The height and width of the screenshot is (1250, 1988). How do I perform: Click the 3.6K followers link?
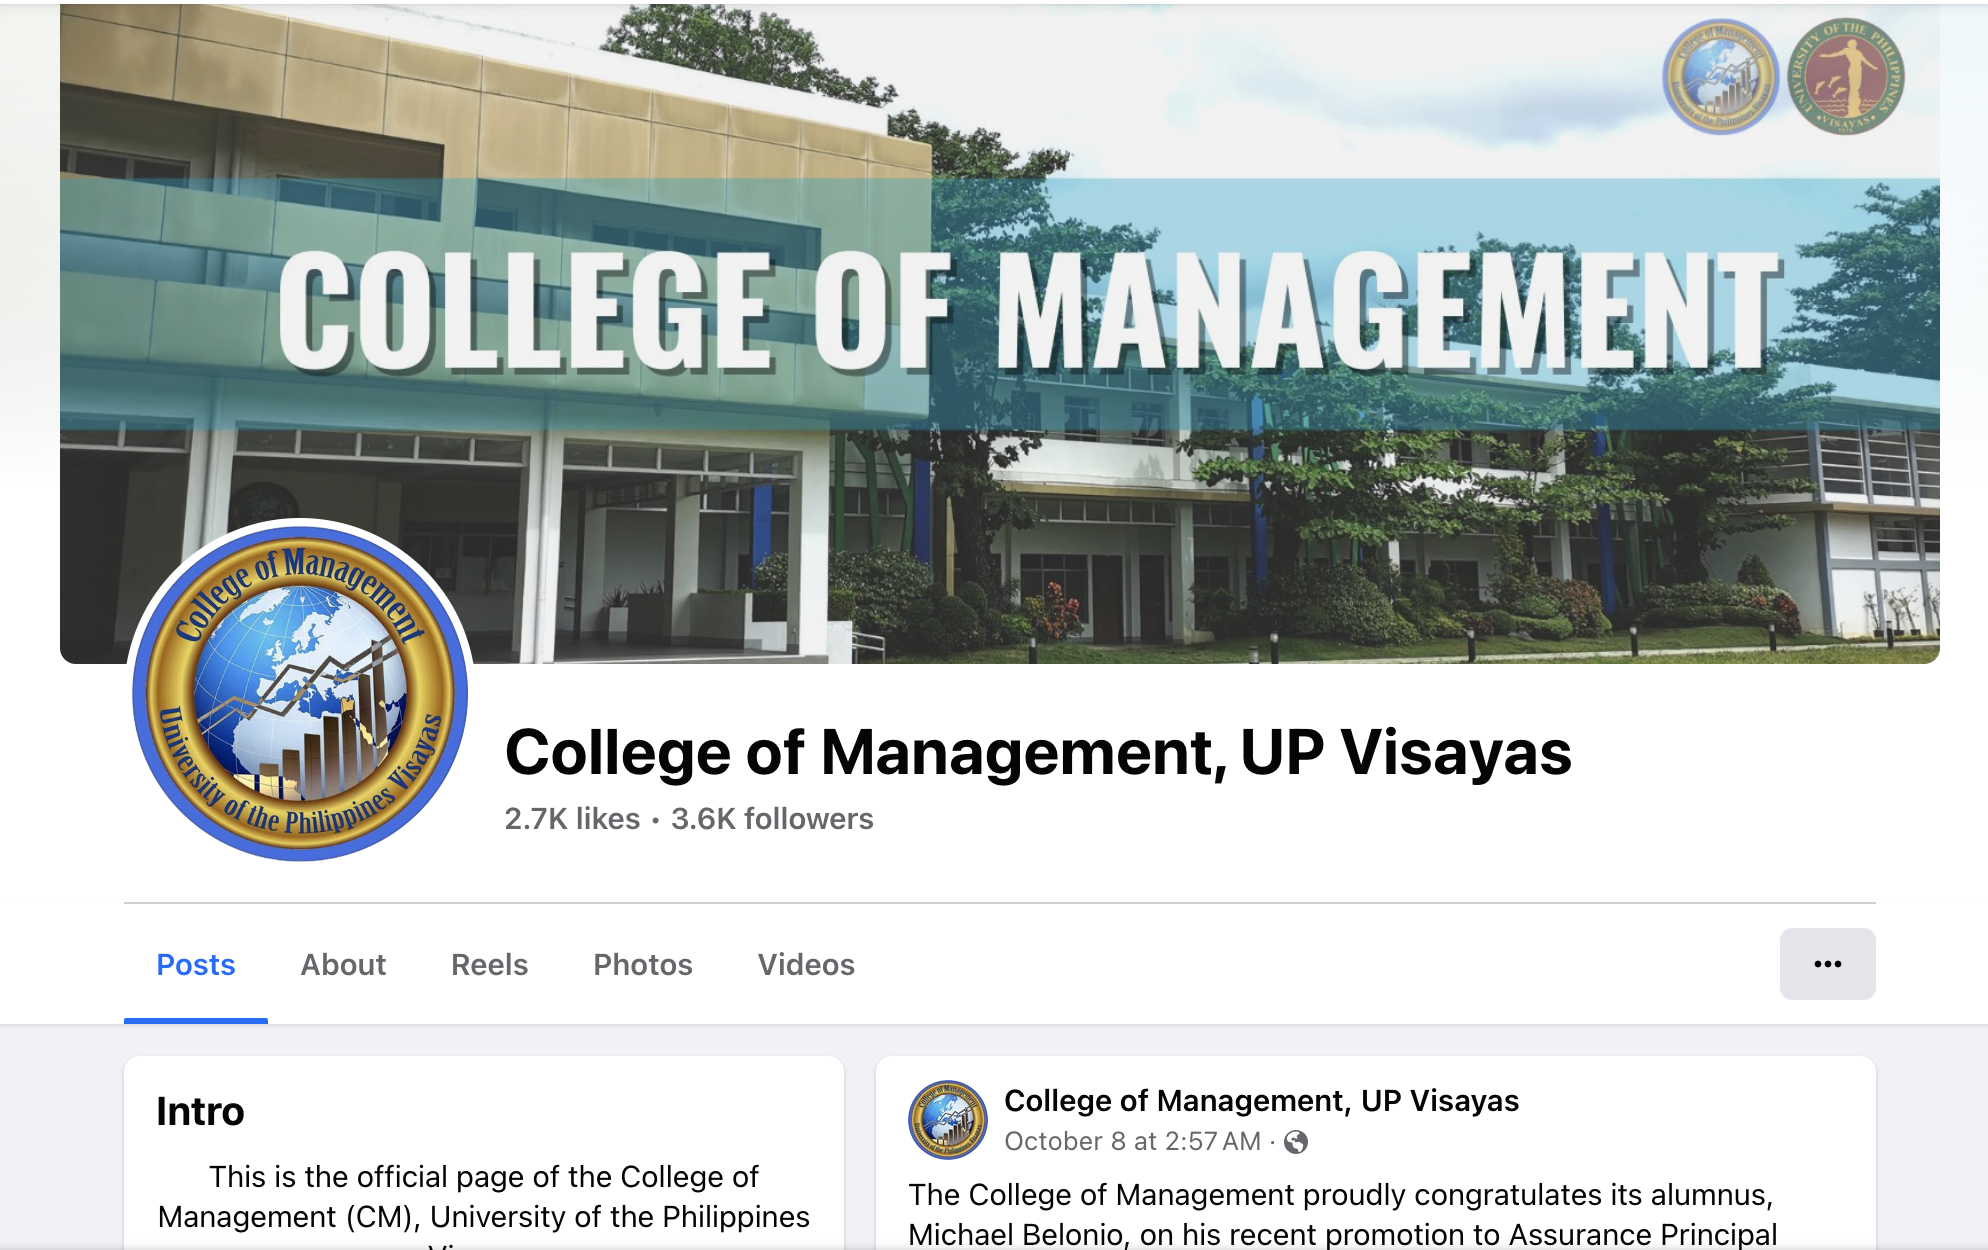772,819
